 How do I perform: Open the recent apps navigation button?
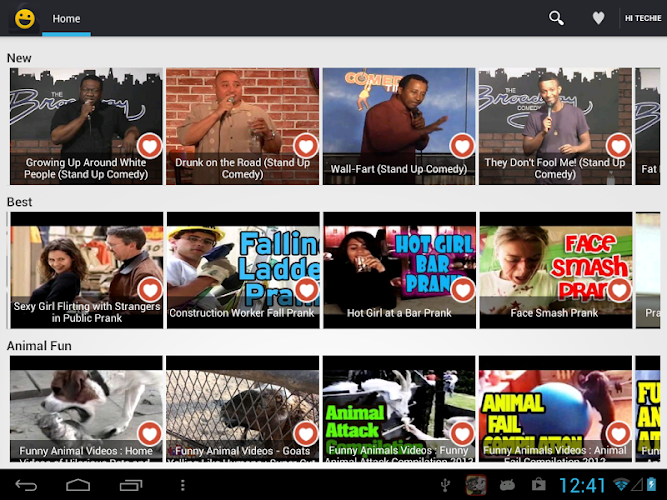[x=130, y=486]
